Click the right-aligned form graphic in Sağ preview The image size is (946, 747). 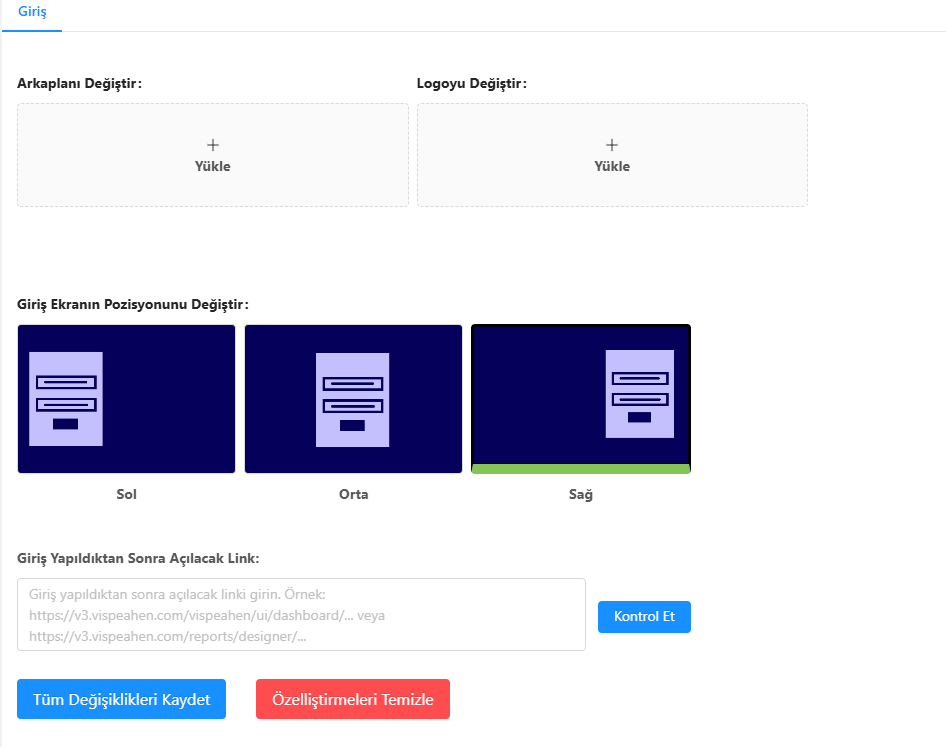640,394
